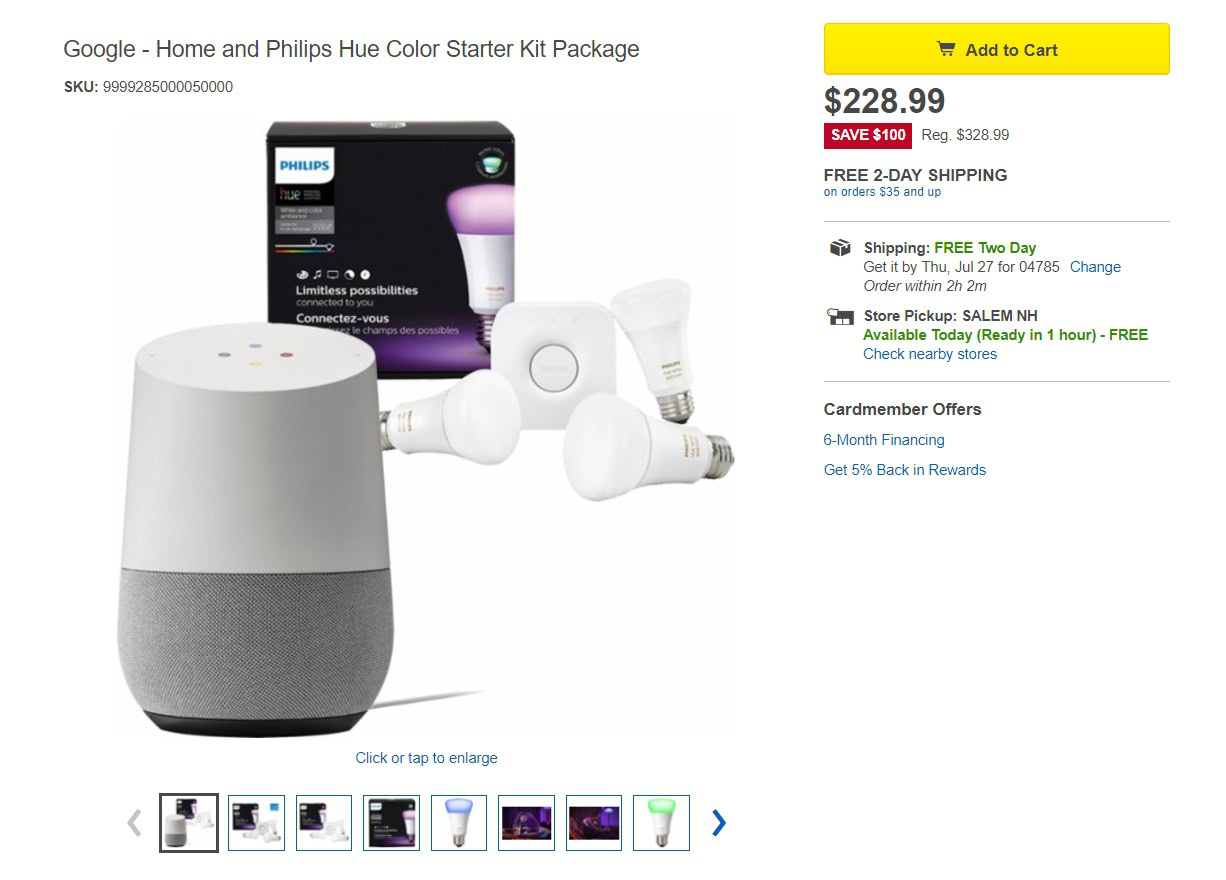Click the 'Click or tap to enlarge' link
The width and height of the screenshot is (1226, 880).
[x=426, y=758]
